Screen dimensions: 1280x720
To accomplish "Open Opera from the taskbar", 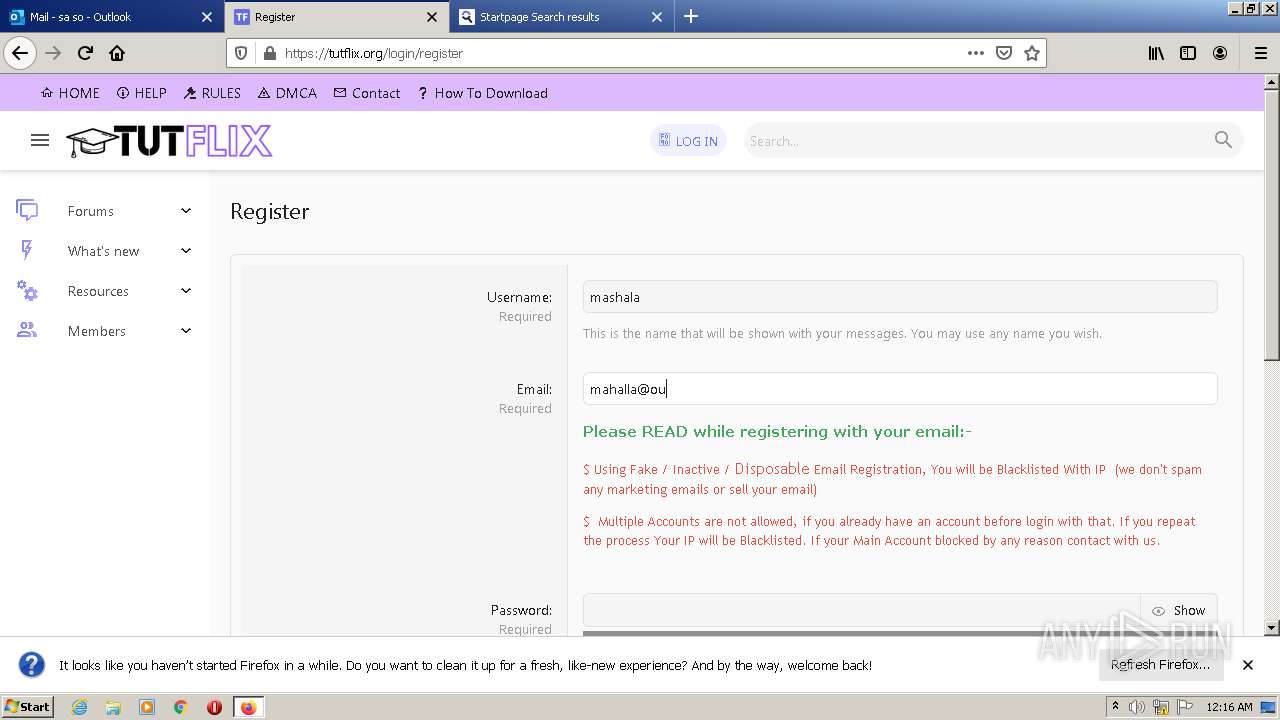I will click(x=214, y=707).
